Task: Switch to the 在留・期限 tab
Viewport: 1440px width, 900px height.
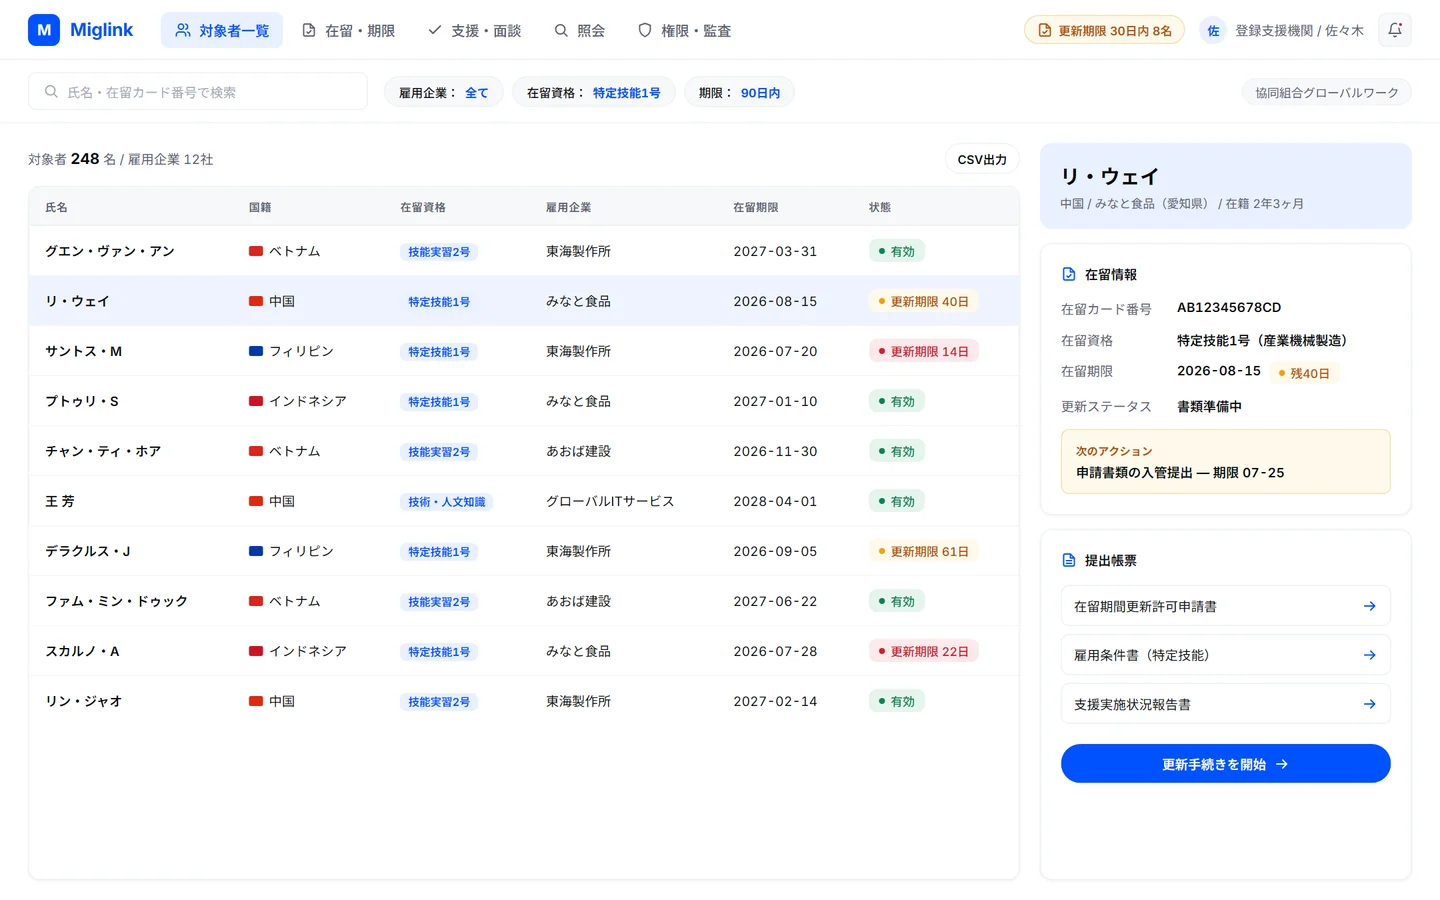Action: [x=348, y=30]
